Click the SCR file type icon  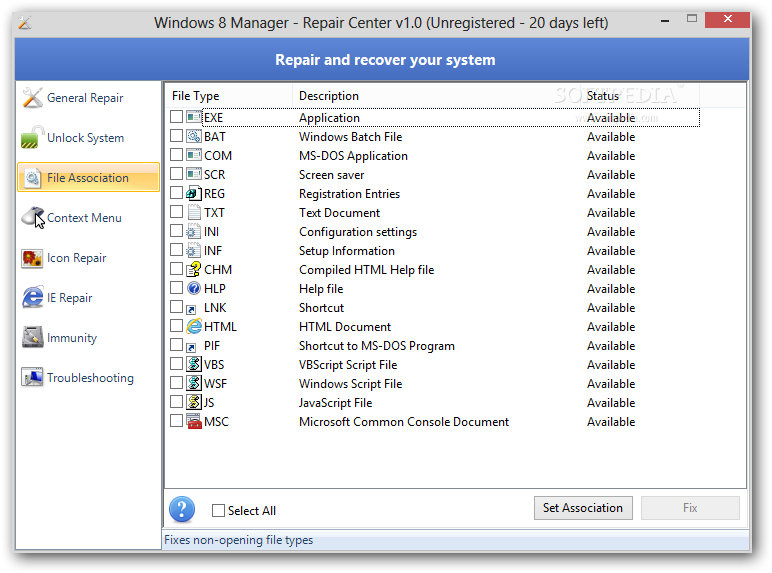pyautogui.click(x=194, y=174)
